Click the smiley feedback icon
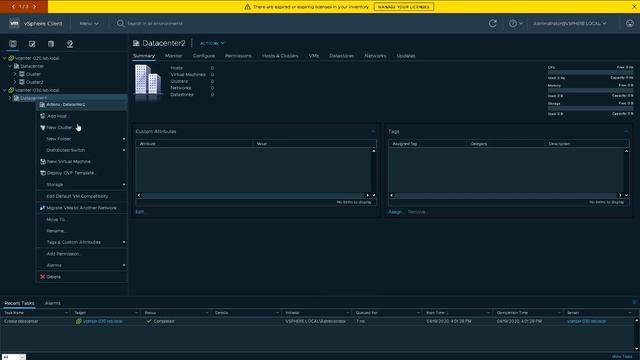This screenshot has width=640, height=360. pos(630,23)
